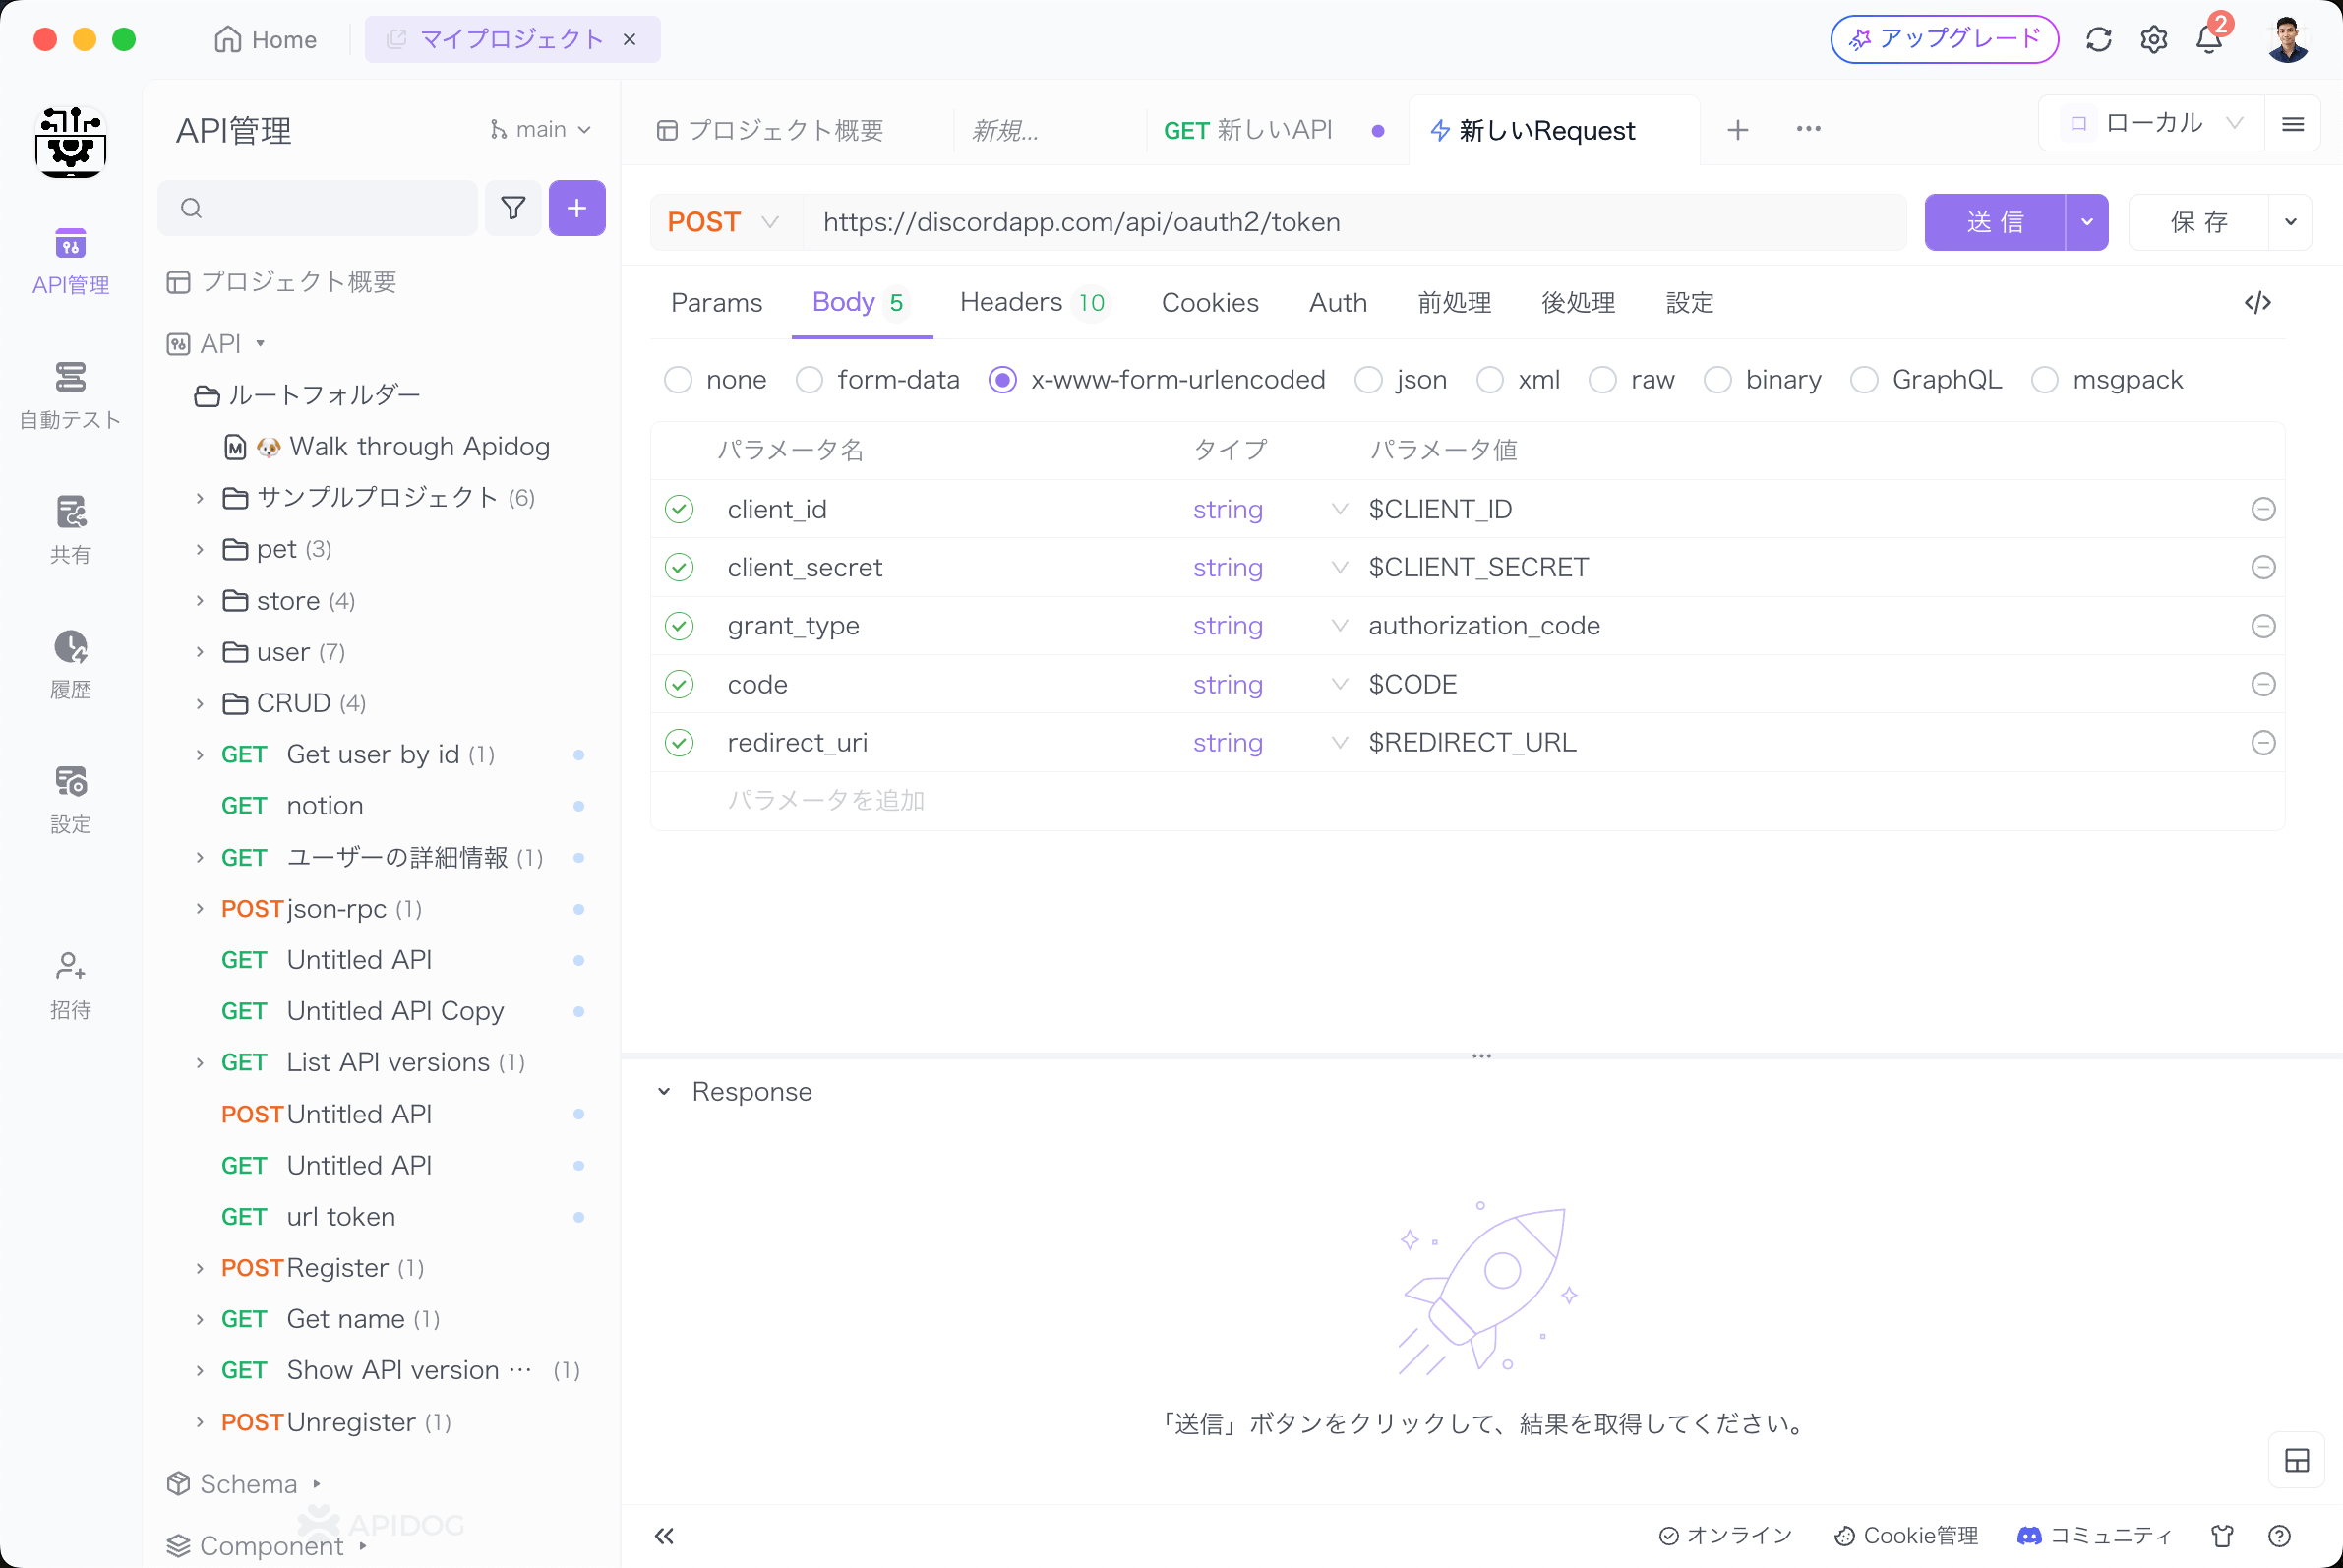2343x1568 pixels.
Task: Toggle the client_id parameter checkbox
Action: coord(679,508)
